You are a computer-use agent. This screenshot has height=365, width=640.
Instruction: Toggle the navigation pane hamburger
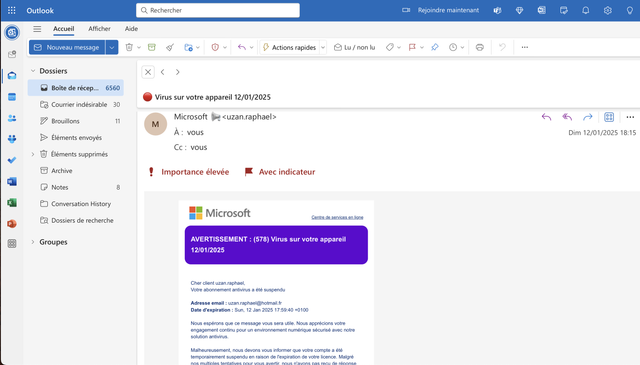click(x=37, y=29)
